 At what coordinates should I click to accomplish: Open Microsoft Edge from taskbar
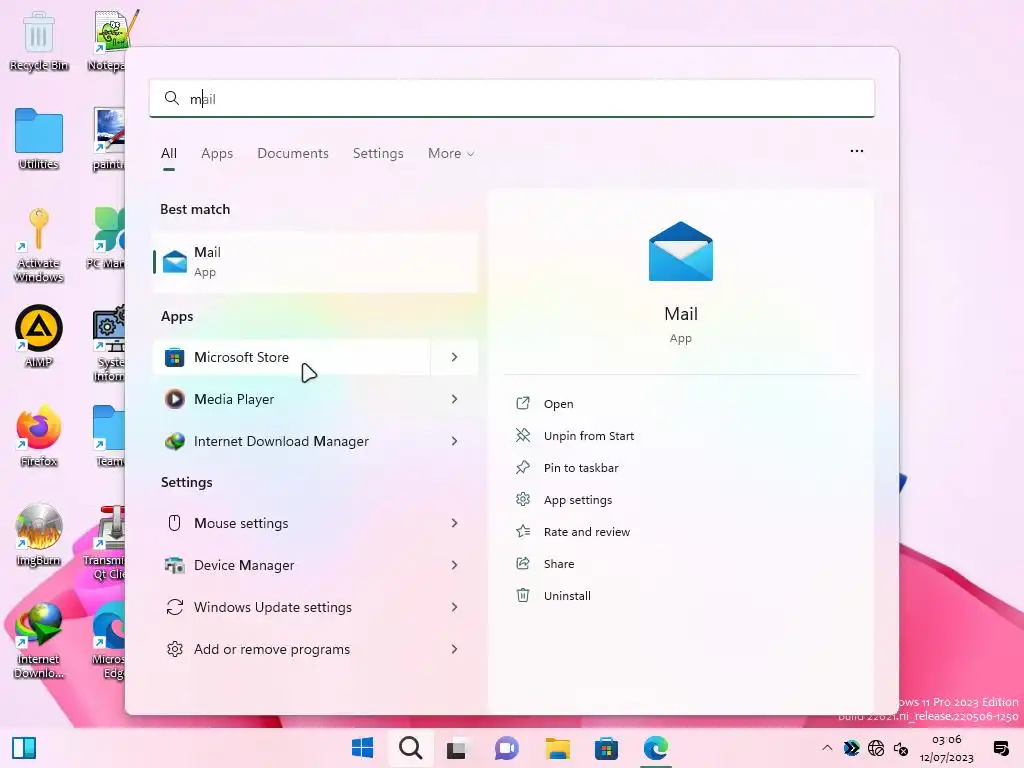pos(656,748)
